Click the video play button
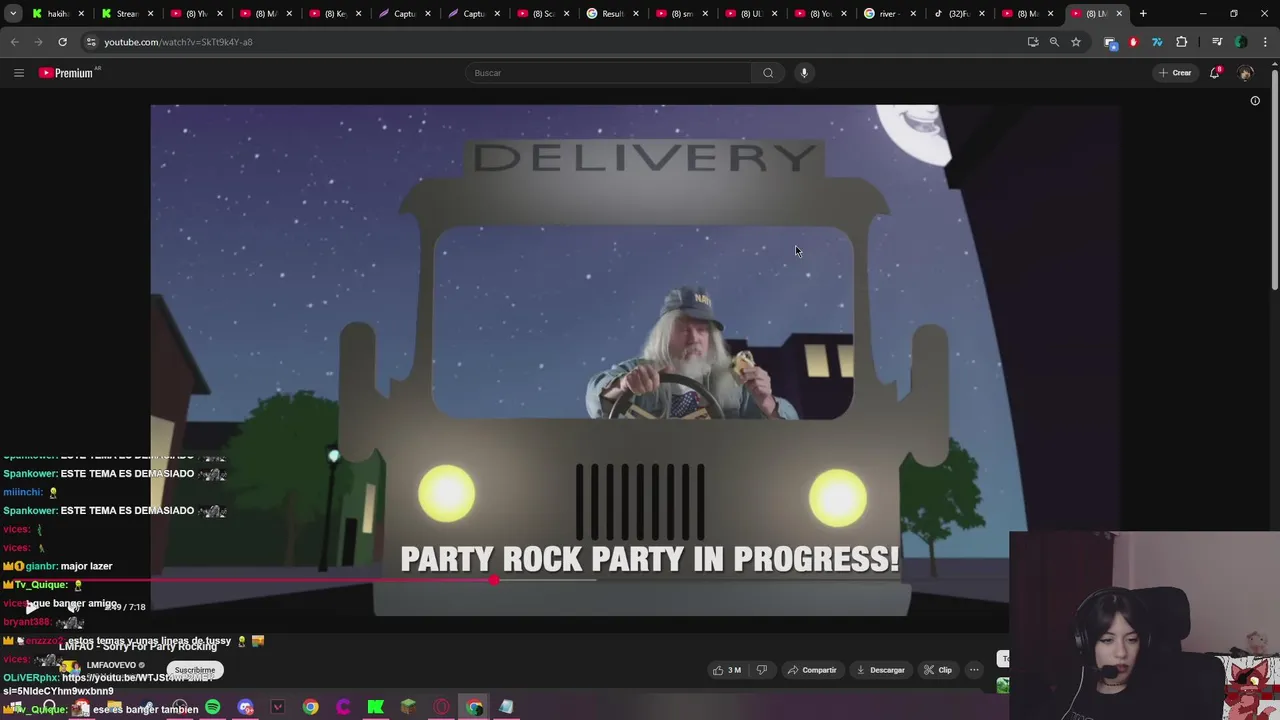 tap(31, 607)
